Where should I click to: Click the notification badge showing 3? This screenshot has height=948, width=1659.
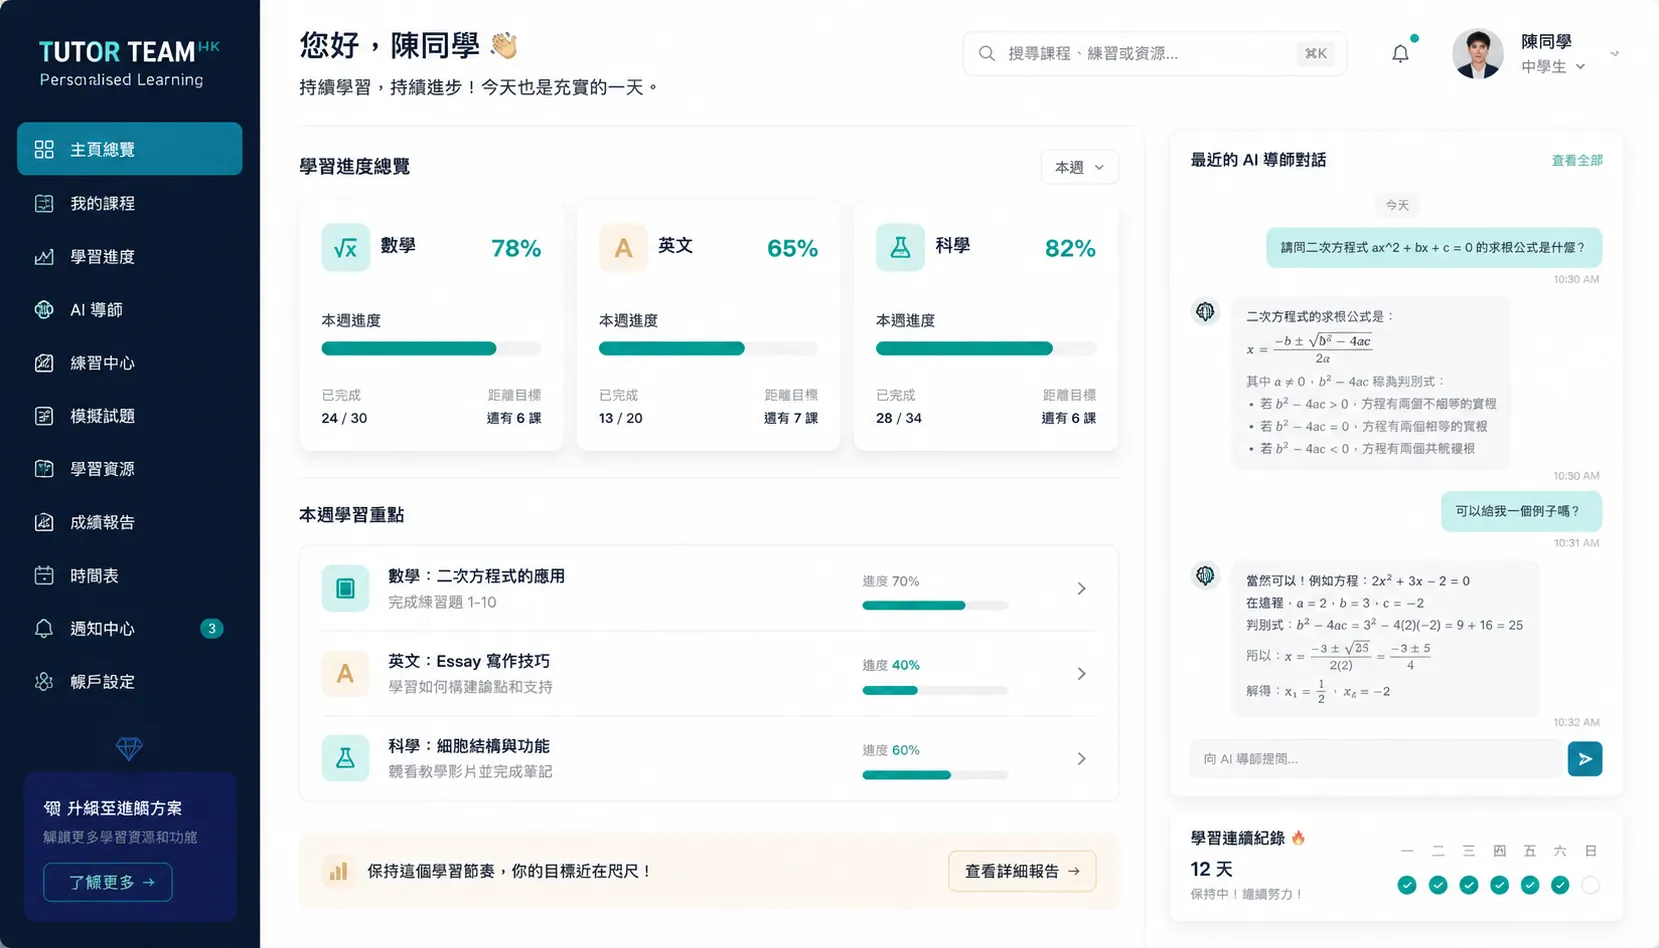coord(211,628)
